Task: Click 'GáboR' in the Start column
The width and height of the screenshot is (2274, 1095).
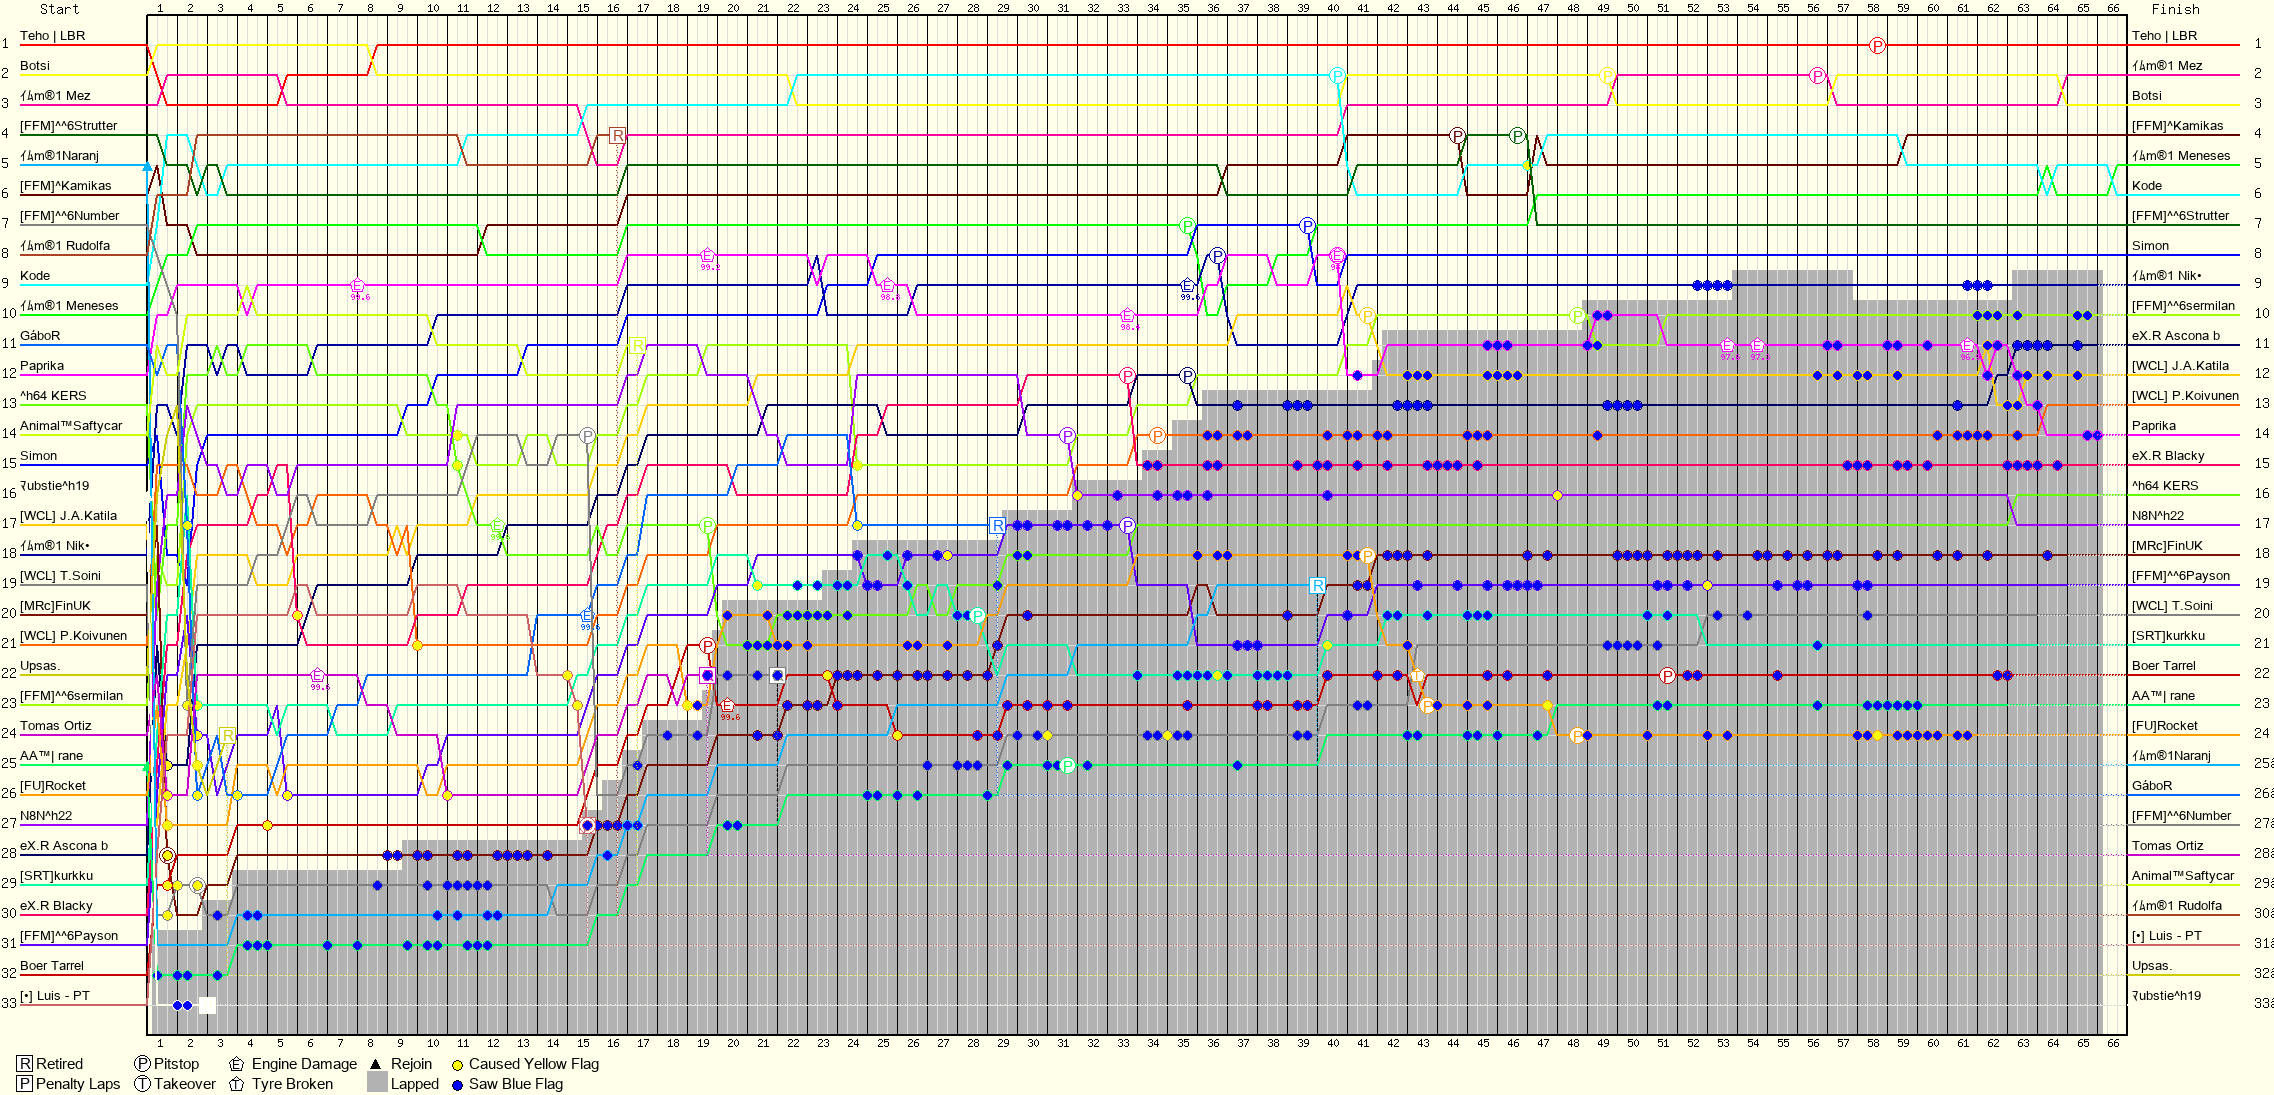Action: pos(40,336)
